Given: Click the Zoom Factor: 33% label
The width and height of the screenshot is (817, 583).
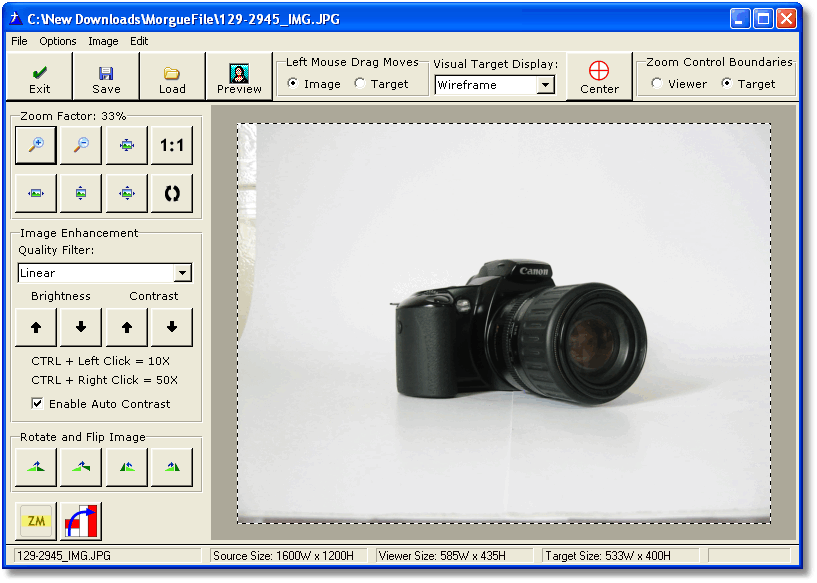Looking at the screenshot, I should pyautogui.click(x=73, y=116).
